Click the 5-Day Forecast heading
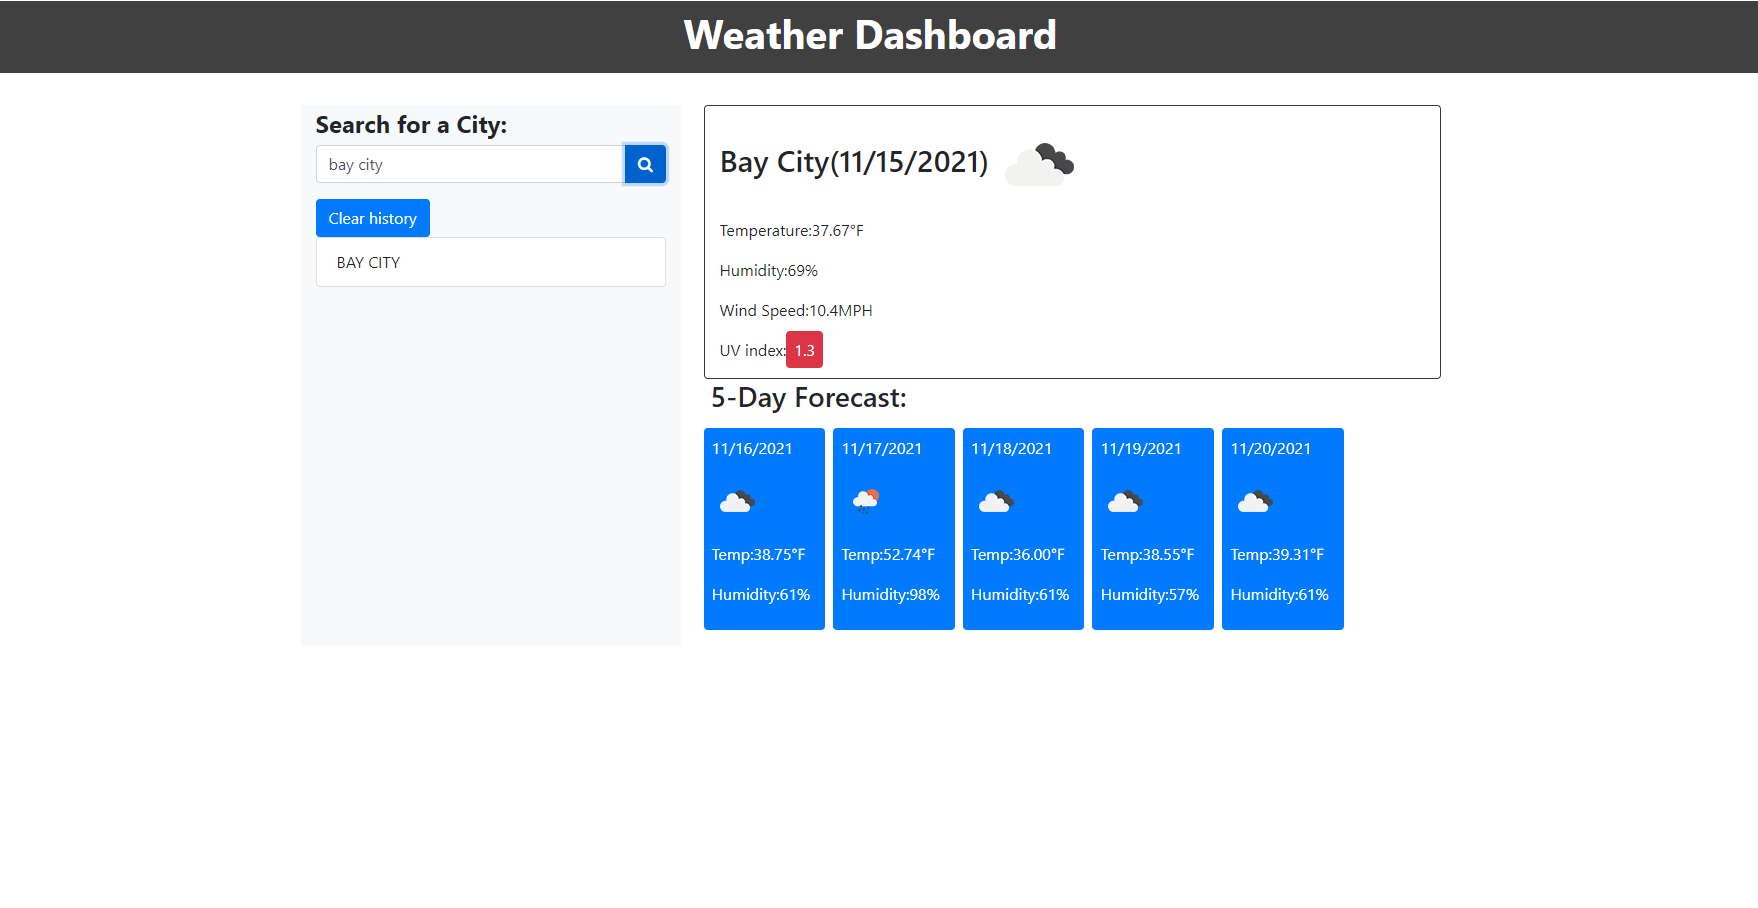This screenshot has height=908, width=1758. 808,397
